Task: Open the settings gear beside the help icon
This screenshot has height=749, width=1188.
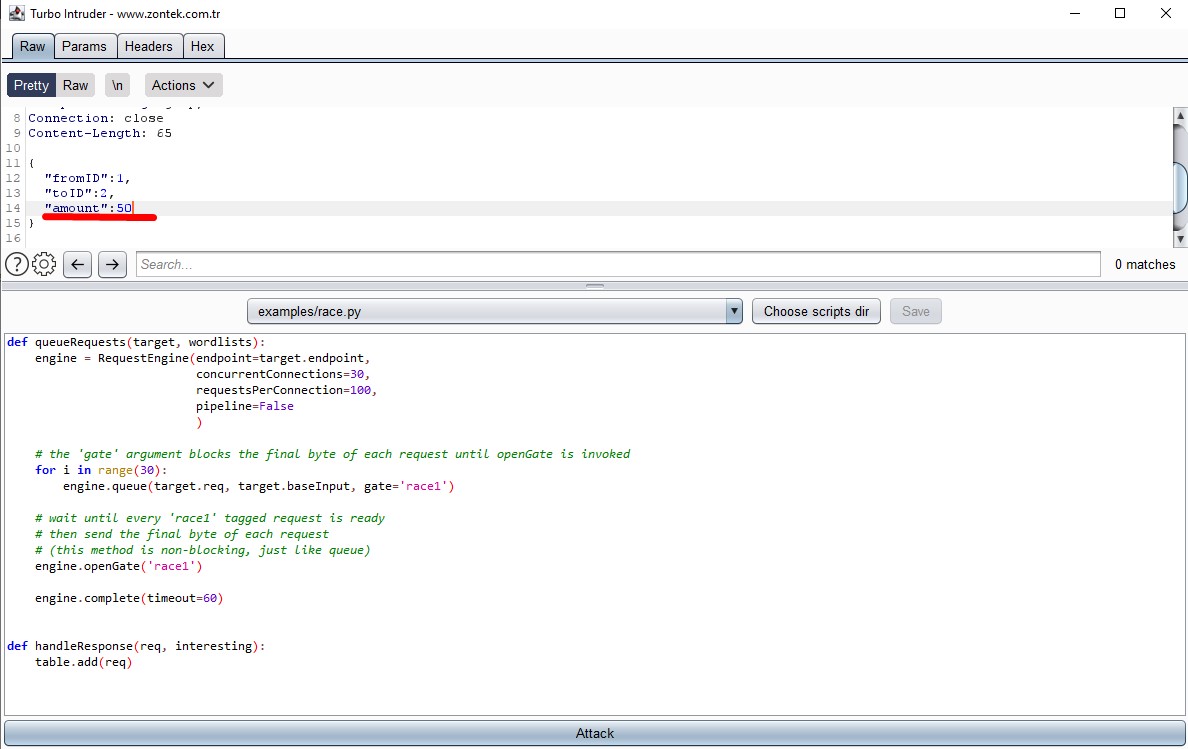Action: [43, 264]
